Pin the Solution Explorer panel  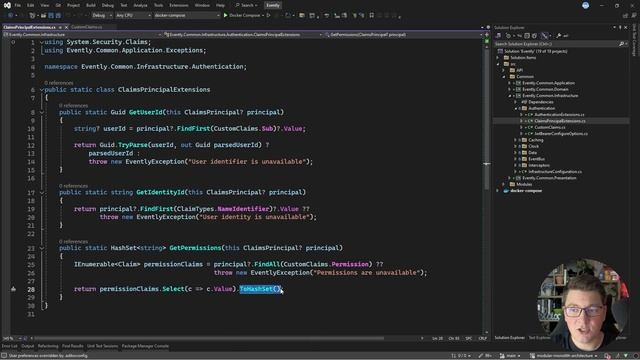(x=620, y=27)
